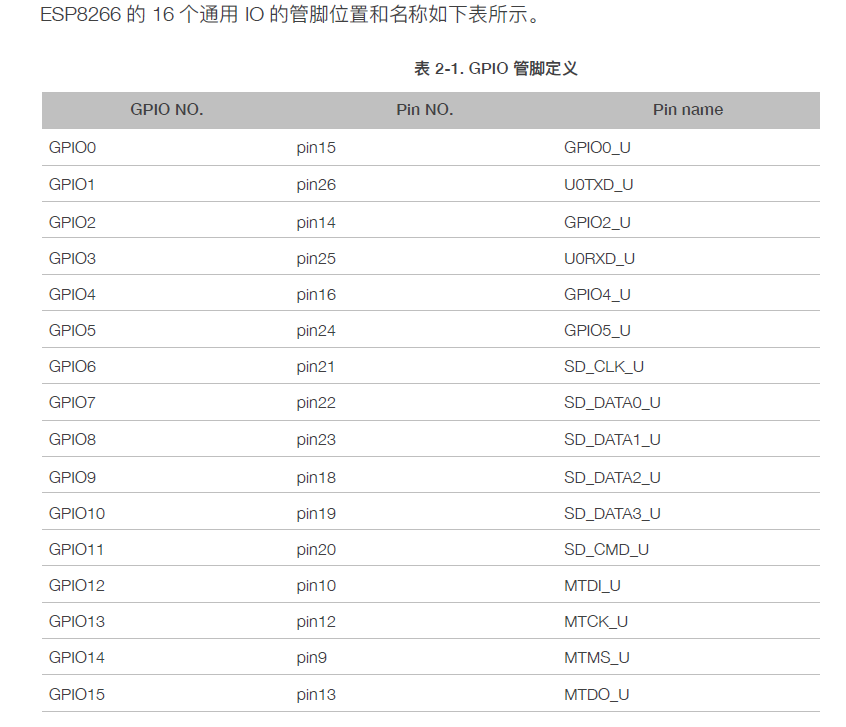
Task: Click the GPIO10 cell
Action: coord(77,513)
